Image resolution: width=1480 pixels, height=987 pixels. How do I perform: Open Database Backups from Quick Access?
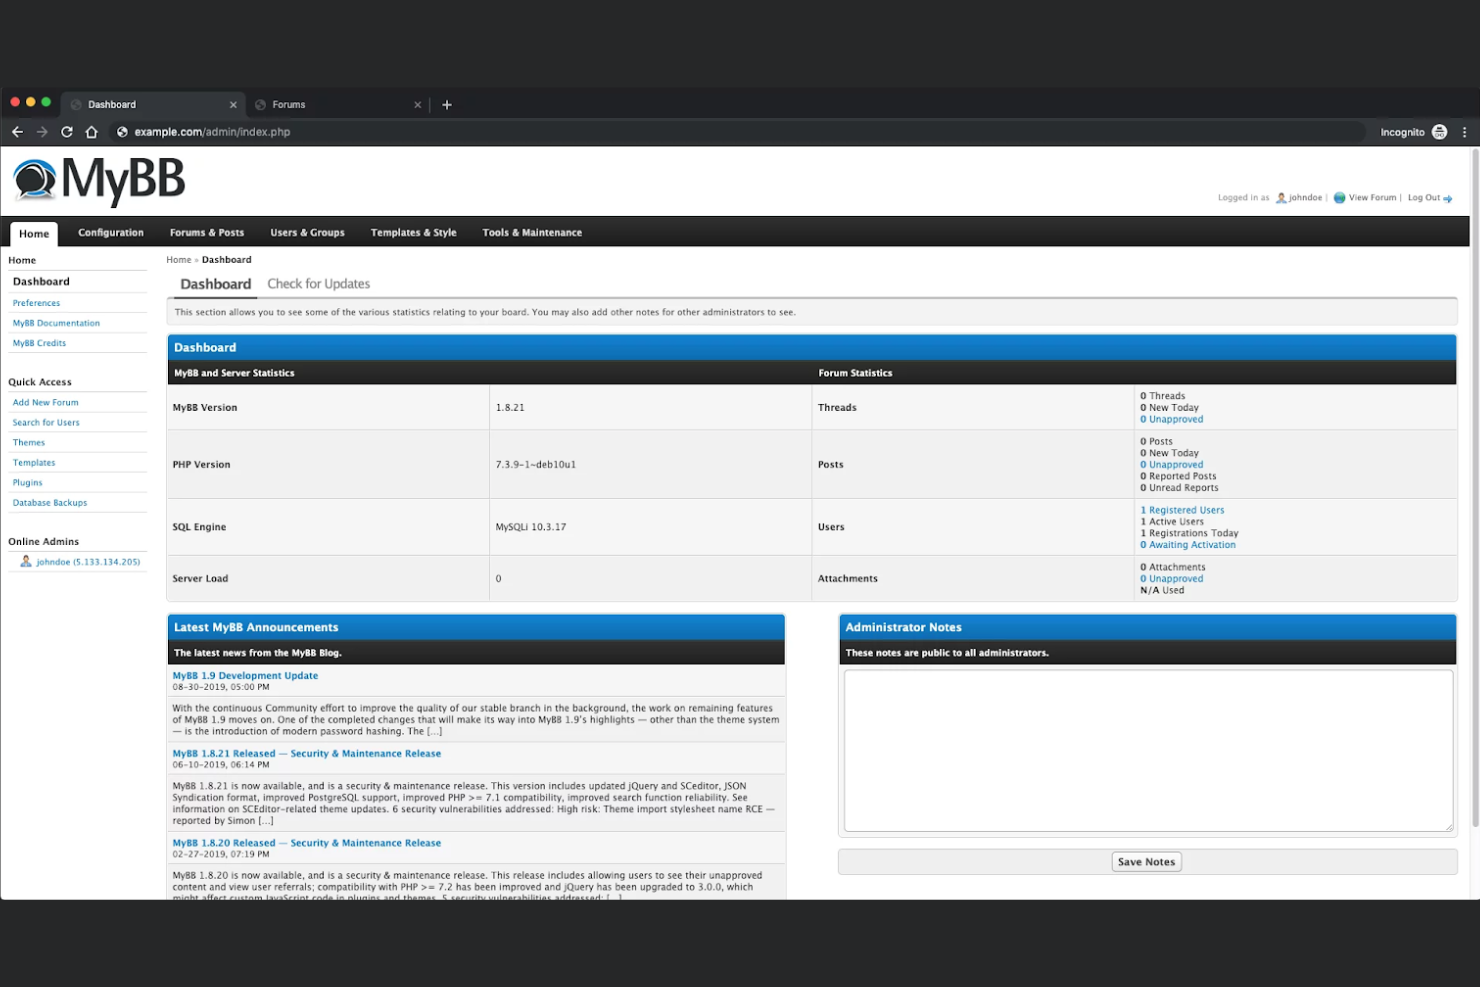point(49,502)
